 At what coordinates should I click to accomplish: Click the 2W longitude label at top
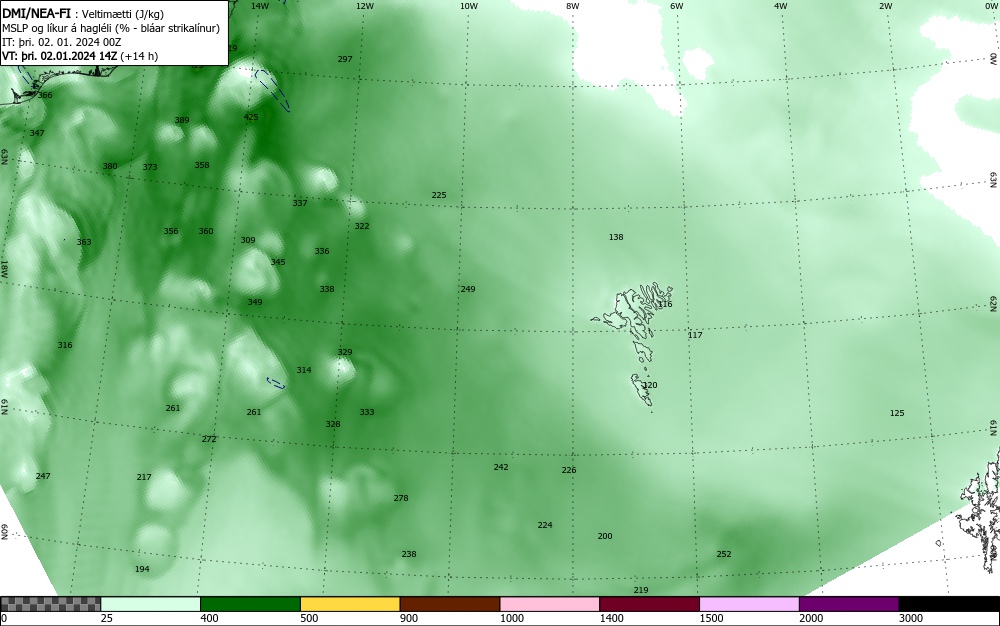886,6
